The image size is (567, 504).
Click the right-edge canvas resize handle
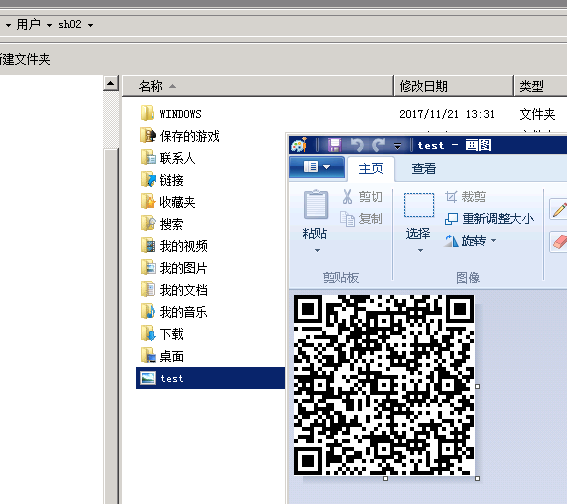(x=477, y=386)
